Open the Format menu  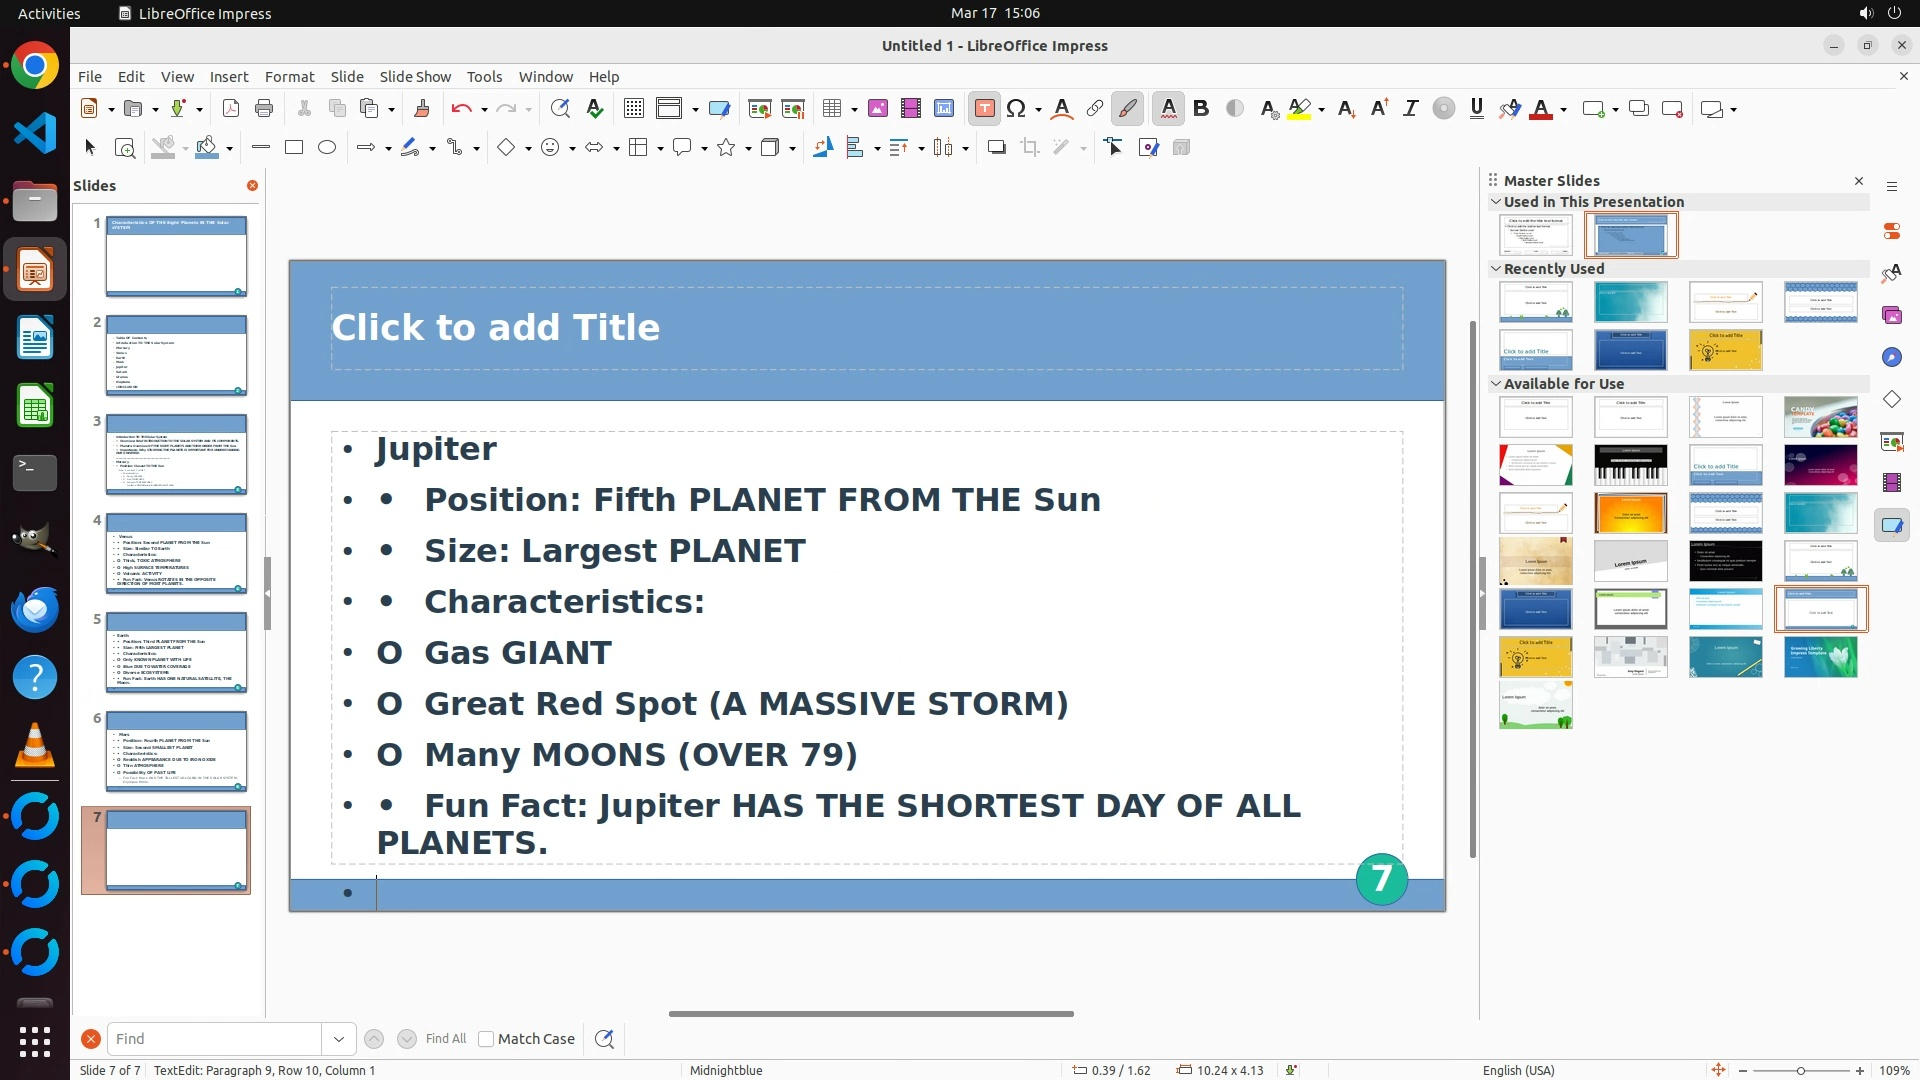(x=289, y=77)
